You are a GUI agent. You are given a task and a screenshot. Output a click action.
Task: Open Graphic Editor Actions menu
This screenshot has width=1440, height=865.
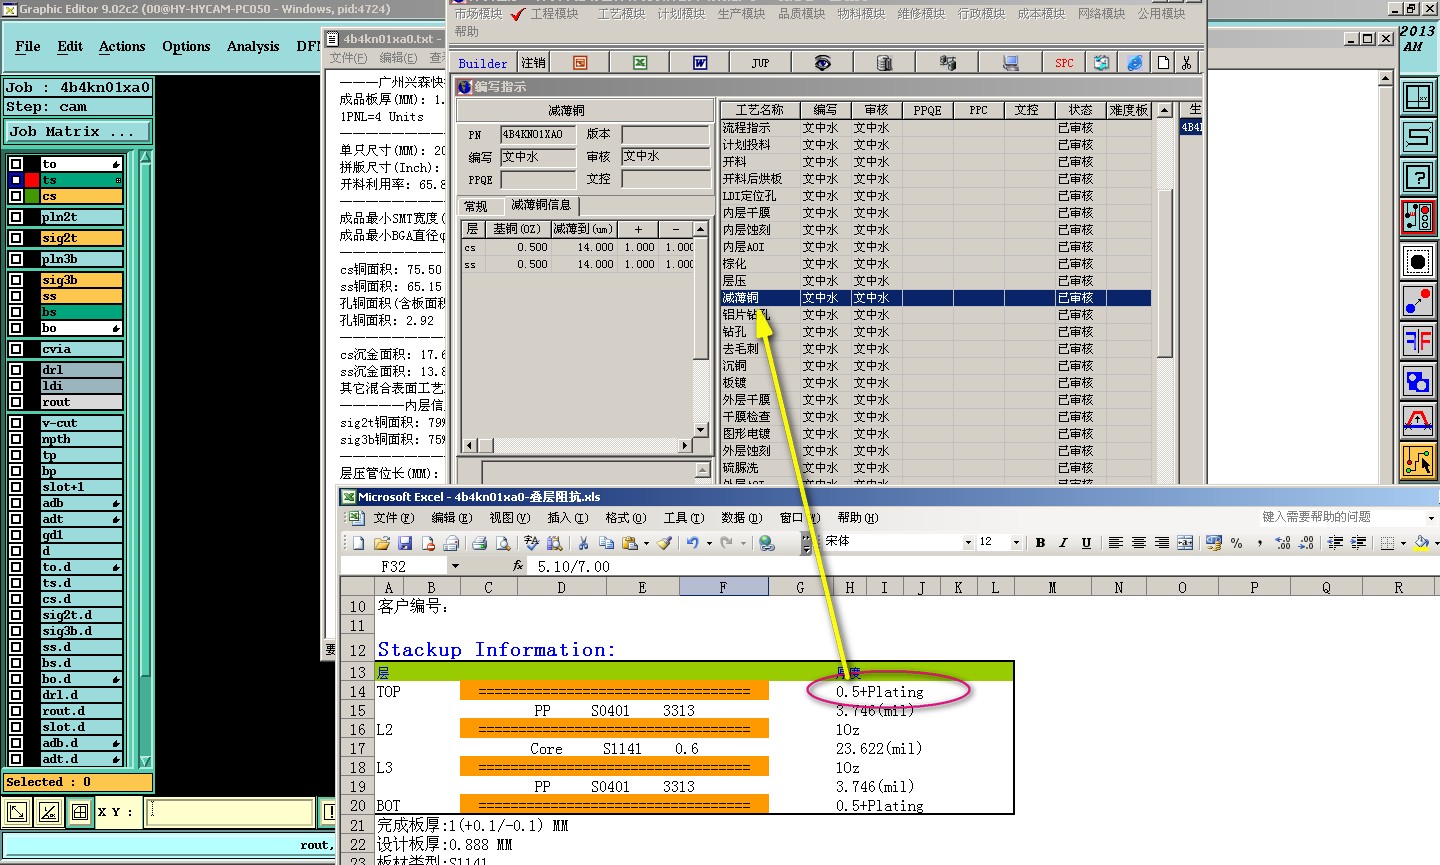tap(122, 46)
